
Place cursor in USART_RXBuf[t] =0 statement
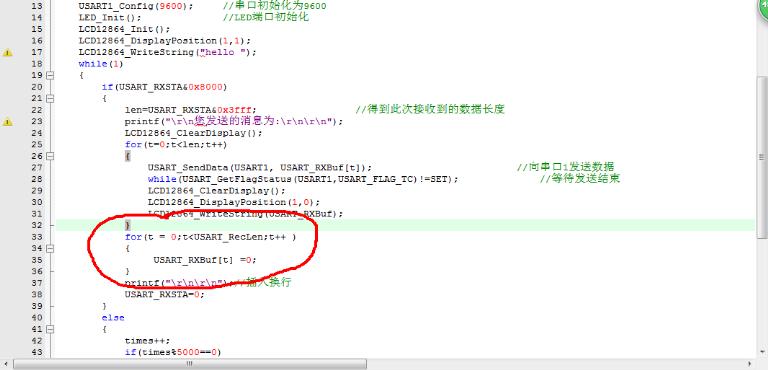[x=205, y=260]
